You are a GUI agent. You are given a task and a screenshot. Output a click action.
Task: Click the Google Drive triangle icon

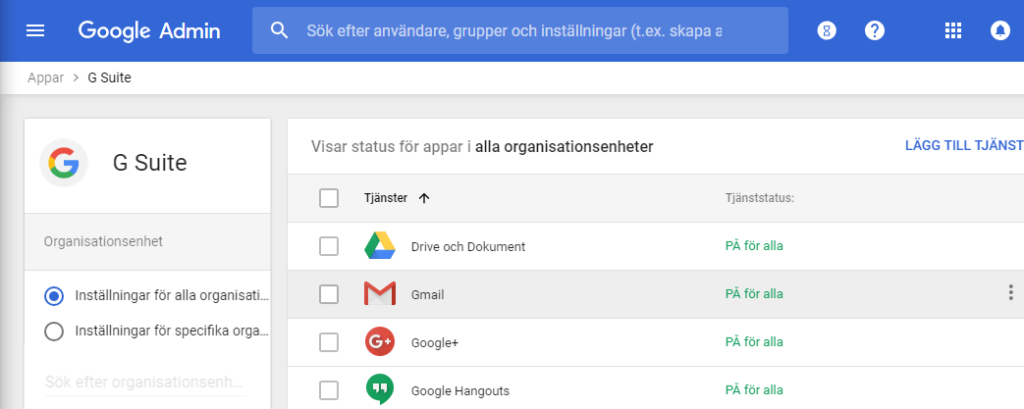coord(379,246)
